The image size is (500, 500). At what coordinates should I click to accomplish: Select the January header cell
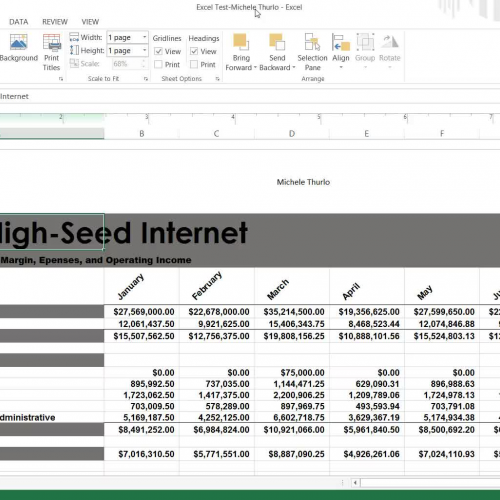pos(142,286)
